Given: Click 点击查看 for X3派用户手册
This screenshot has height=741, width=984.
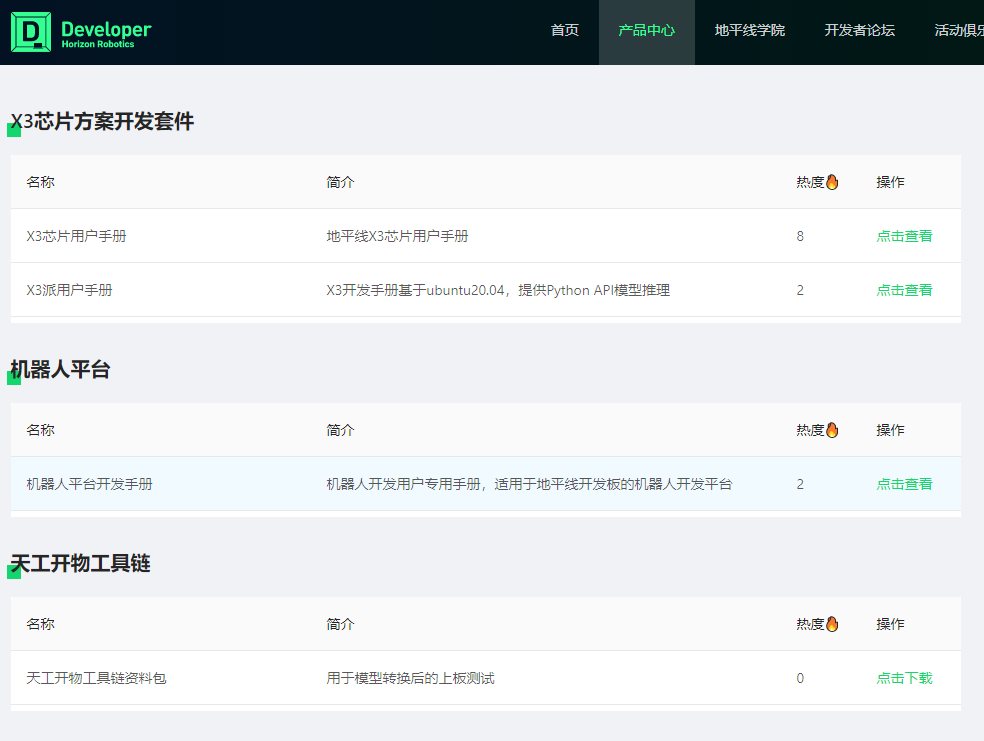Looking at the screenshot, I should pos(904,290).
